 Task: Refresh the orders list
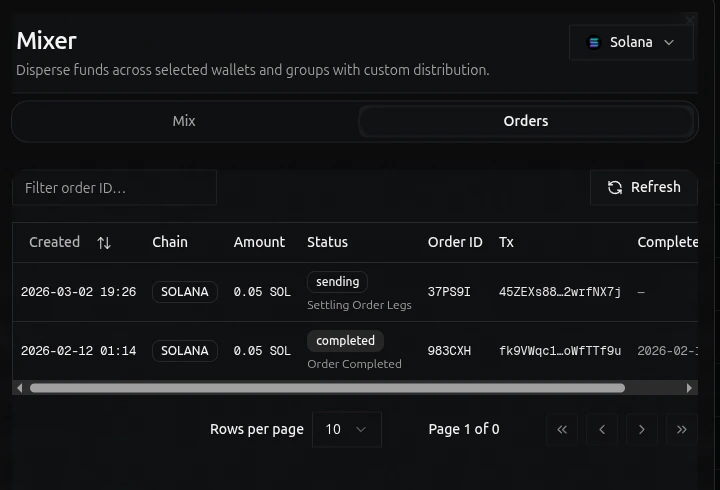(x=644, y=187)
